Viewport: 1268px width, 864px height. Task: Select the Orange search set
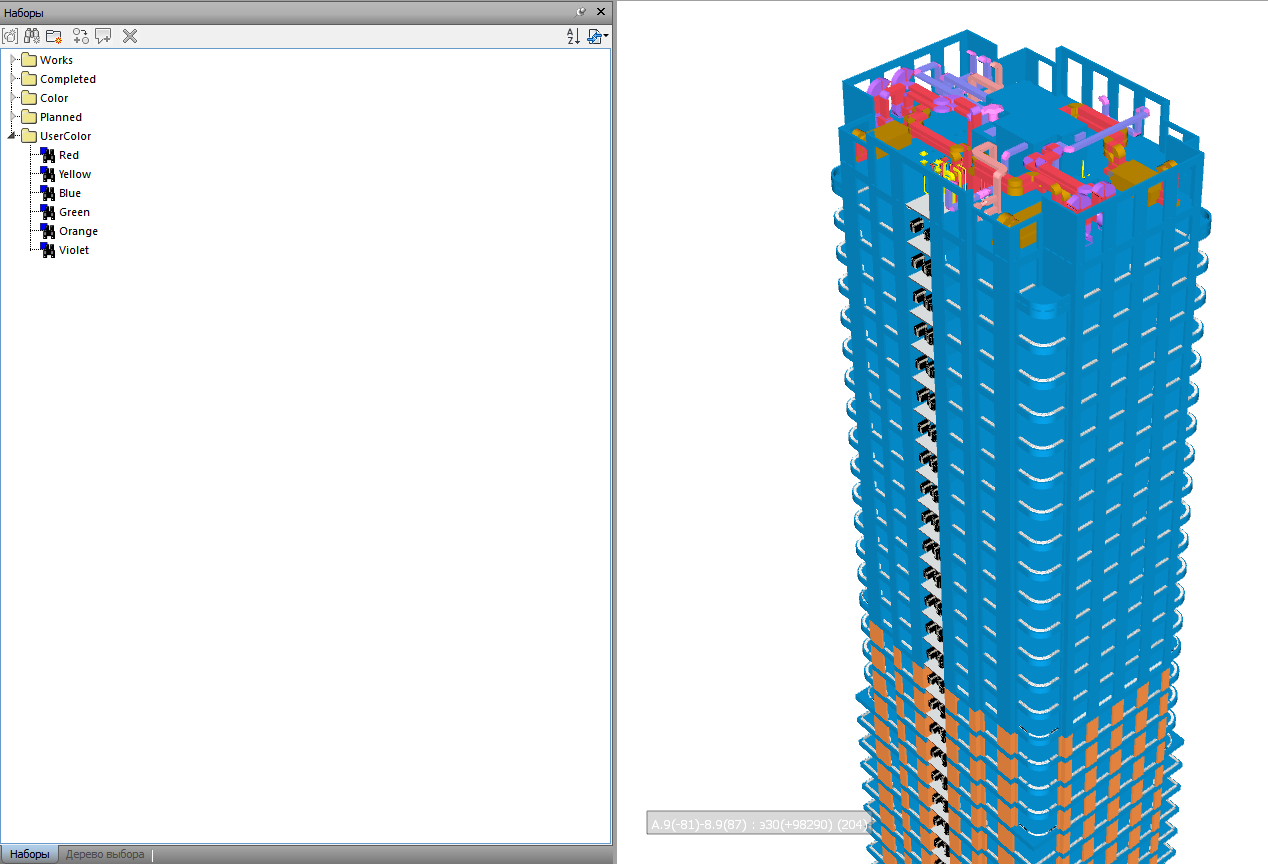click(x=78, y=231)
